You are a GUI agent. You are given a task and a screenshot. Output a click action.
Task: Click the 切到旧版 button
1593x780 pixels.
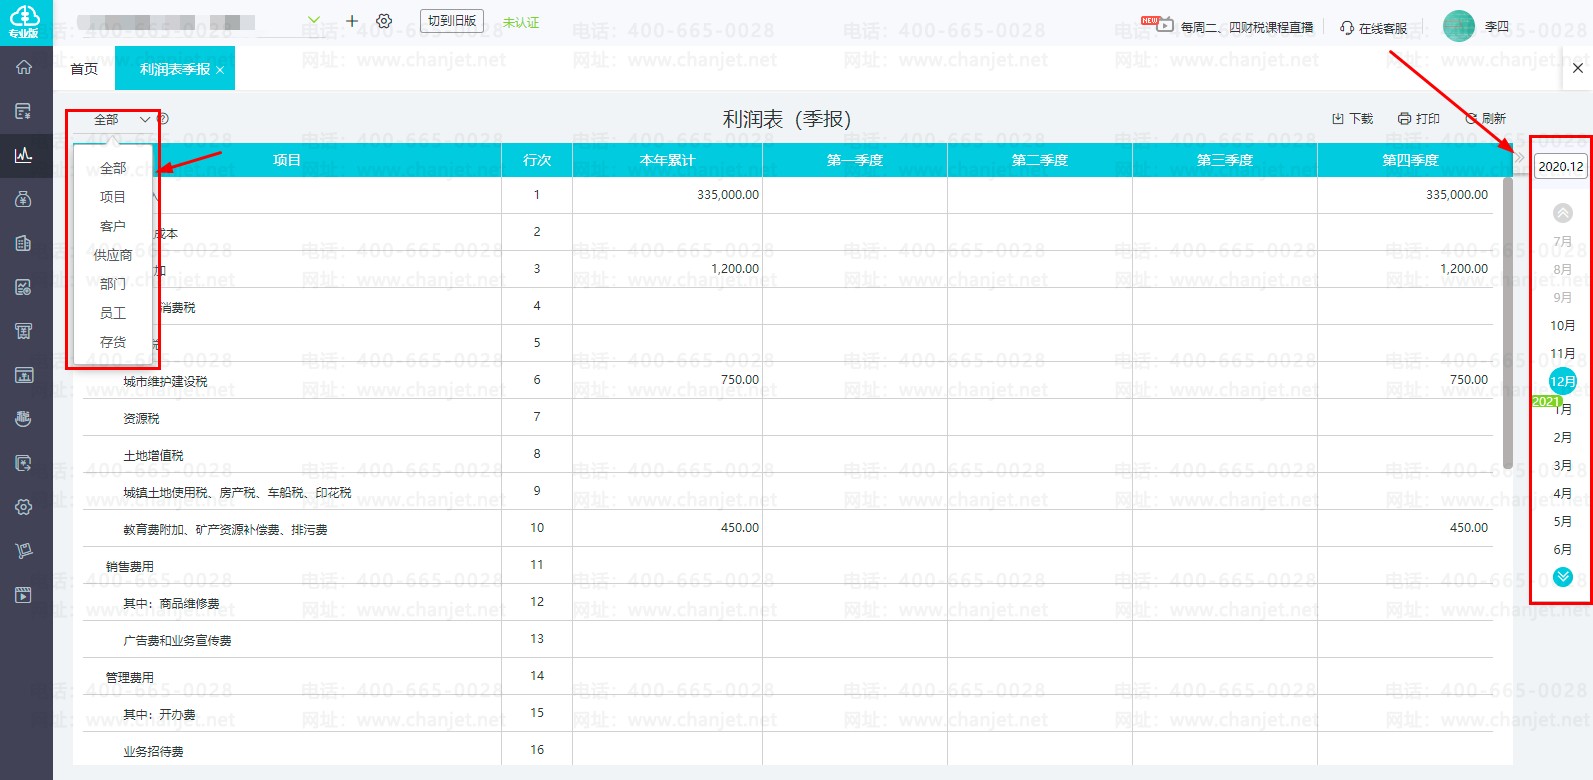pos(452,21)
